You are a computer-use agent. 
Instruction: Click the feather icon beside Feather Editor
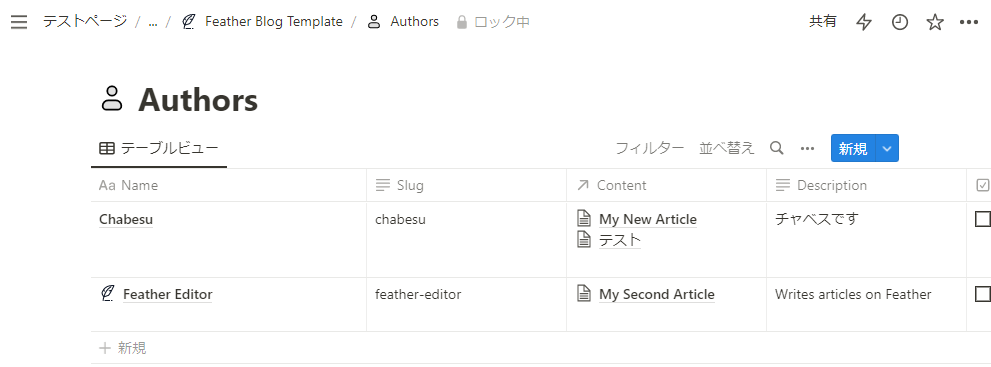click(x=108, y=294)
